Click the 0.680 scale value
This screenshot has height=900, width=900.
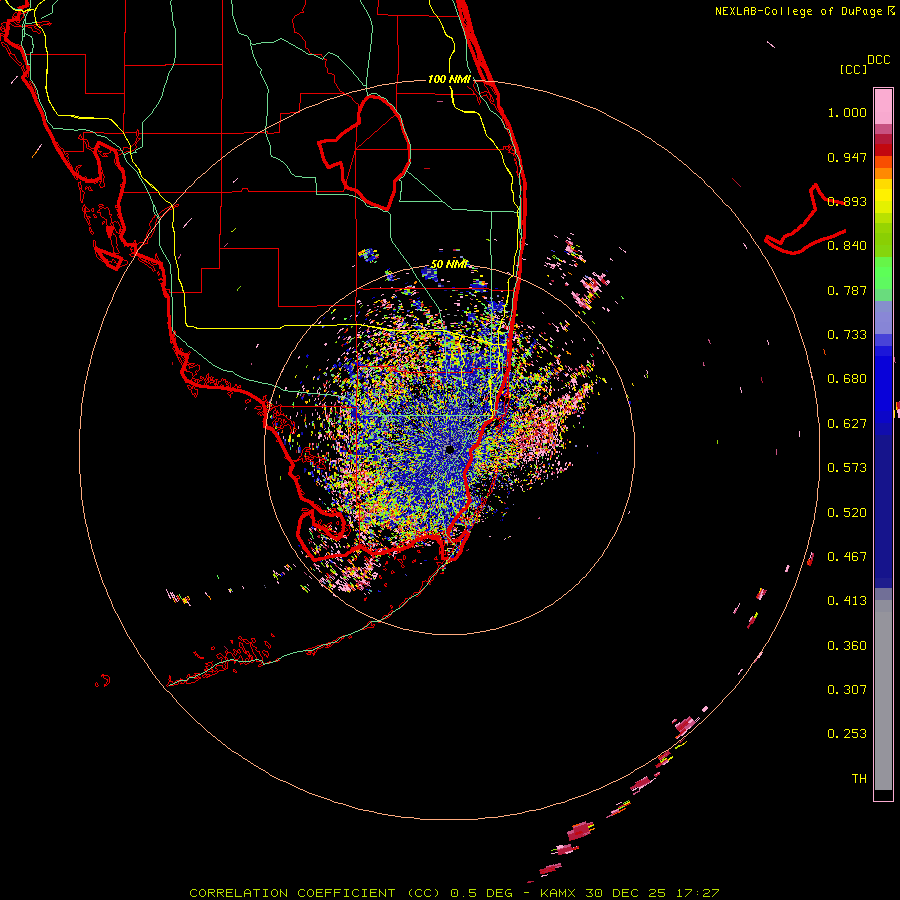[847, 379]
